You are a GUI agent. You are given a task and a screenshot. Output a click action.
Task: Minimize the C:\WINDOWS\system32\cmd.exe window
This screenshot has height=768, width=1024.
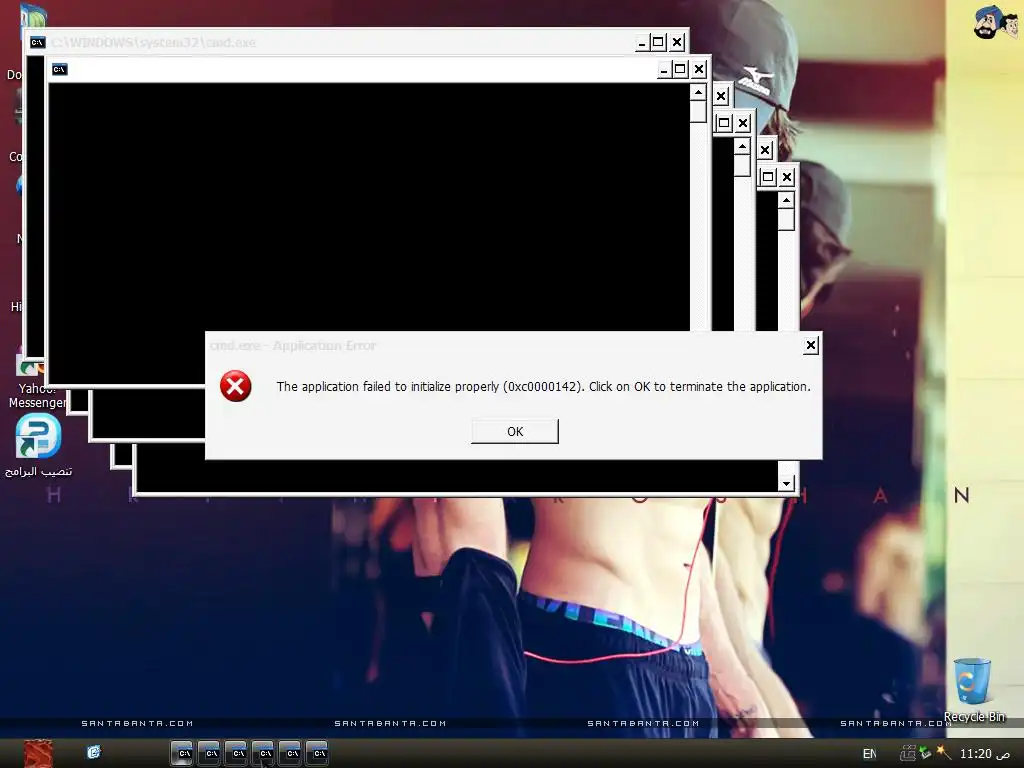642,42
